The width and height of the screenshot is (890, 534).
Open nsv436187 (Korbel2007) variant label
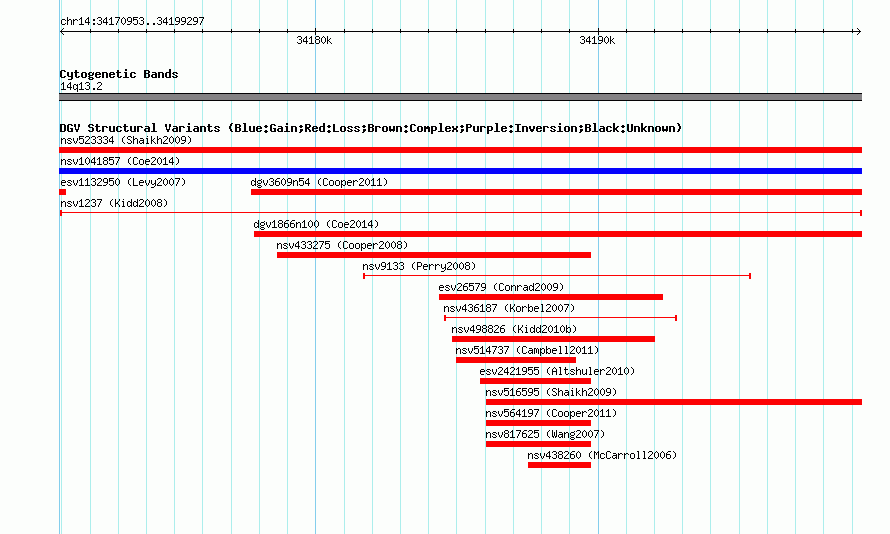point(509,308)
